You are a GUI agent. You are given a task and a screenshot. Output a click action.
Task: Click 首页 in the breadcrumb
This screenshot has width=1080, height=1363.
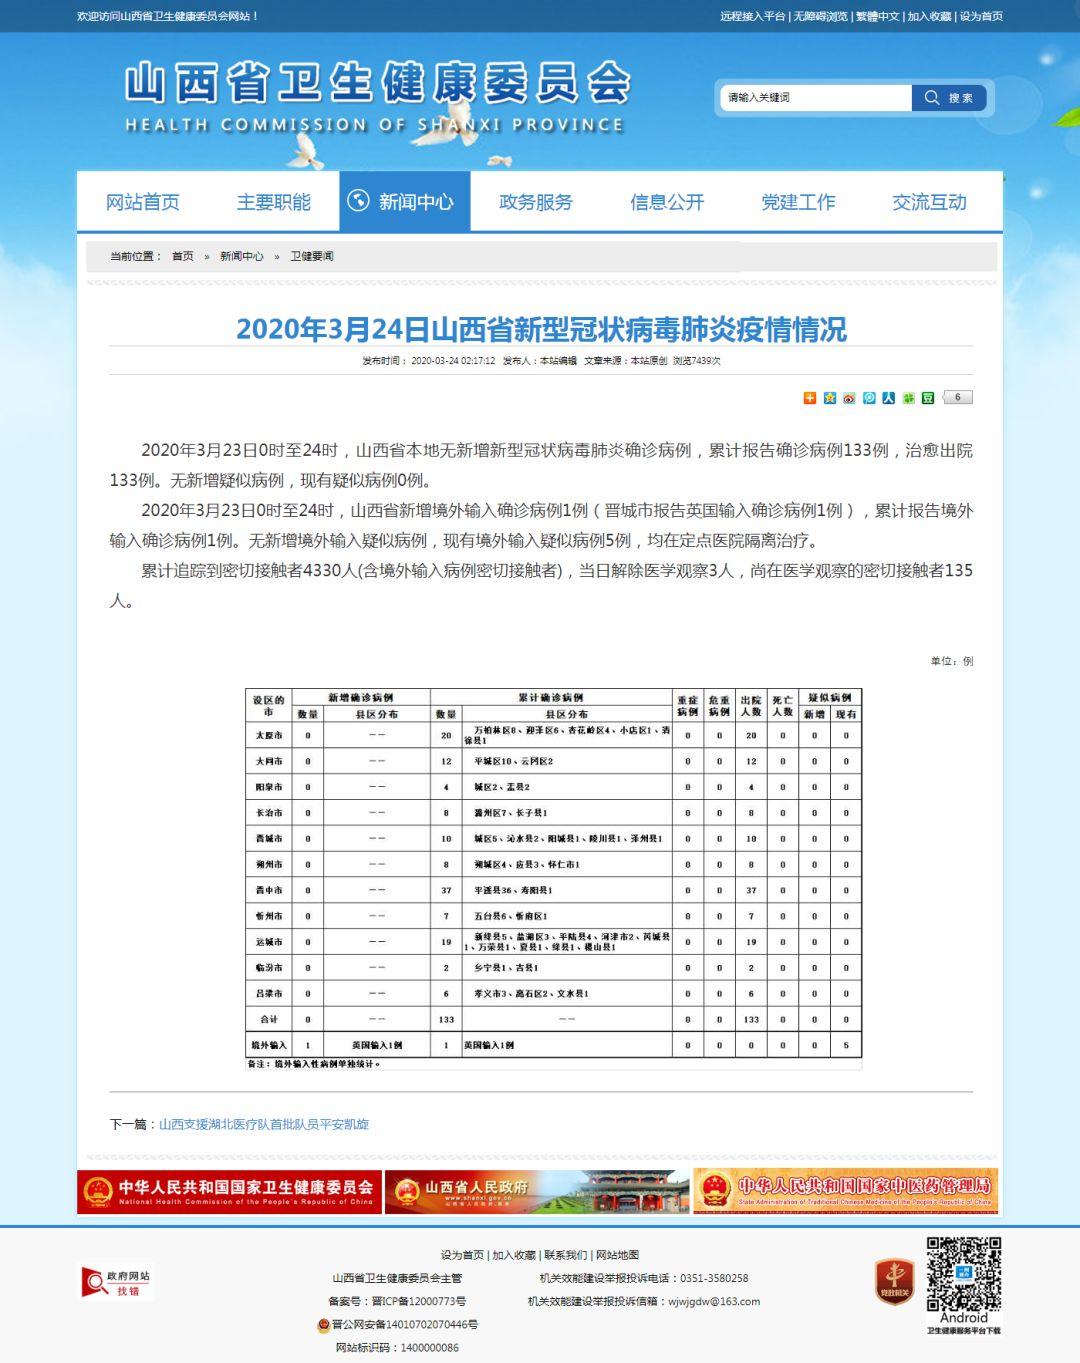pyautogui.click(x=183, y=256)
